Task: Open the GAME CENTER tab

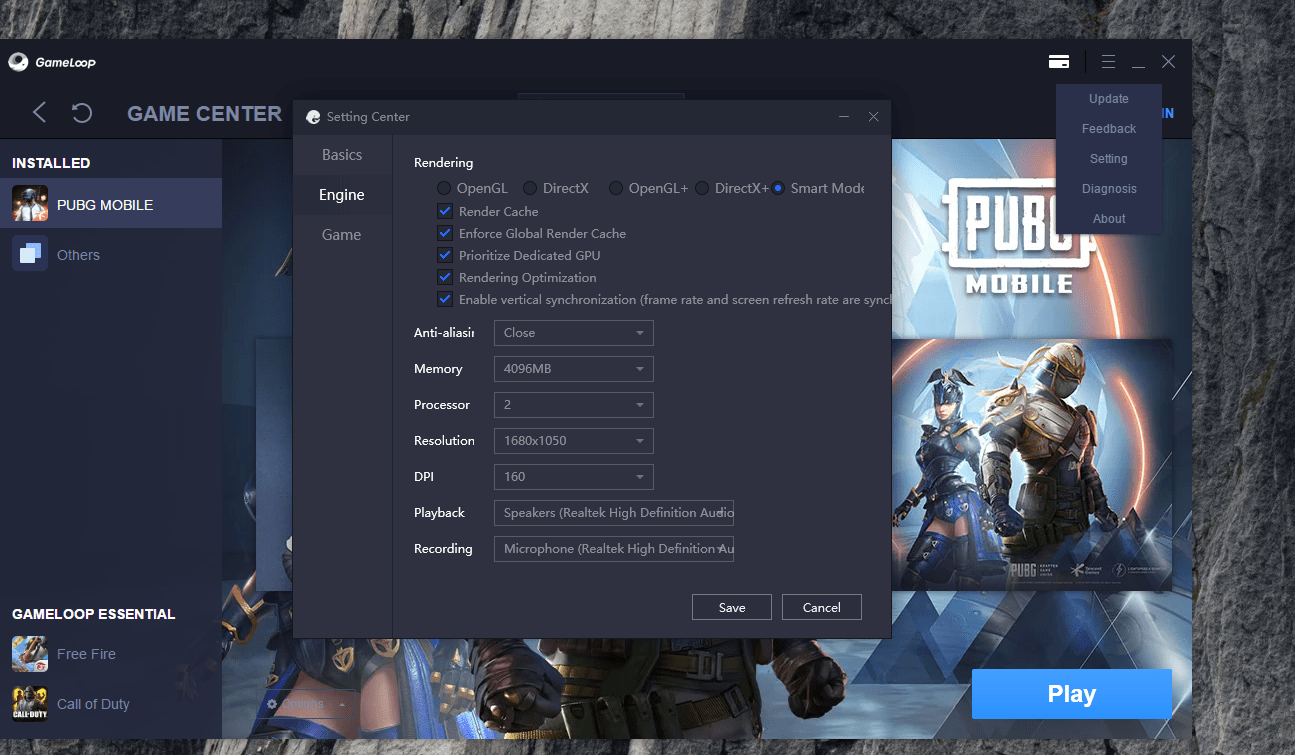Action: (205, 114)
